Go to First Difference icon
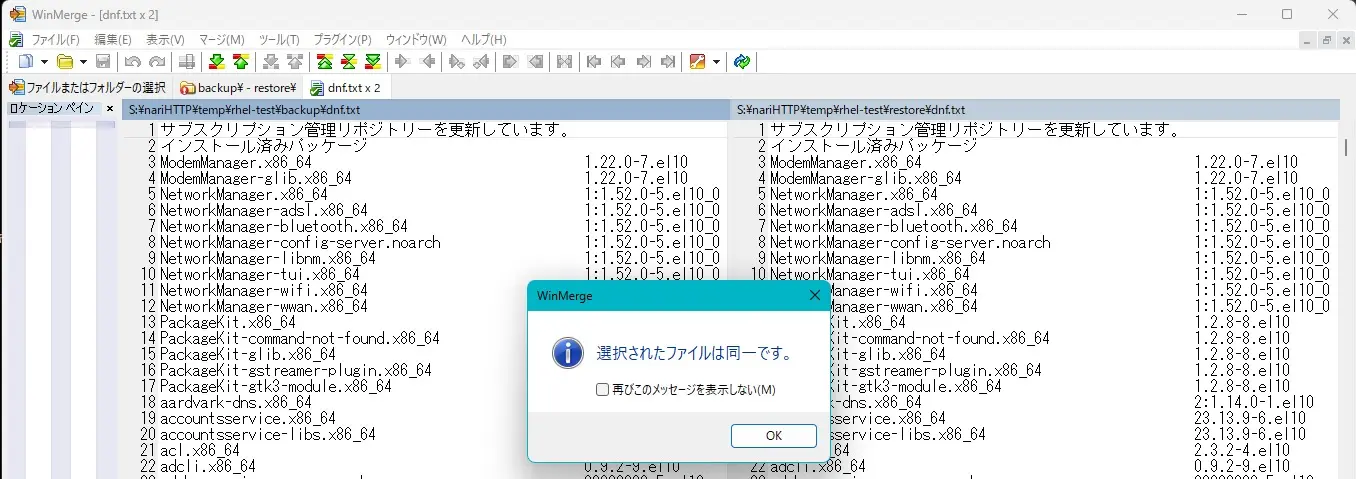Viewport: 1356px width, 479px height. (325, 62)
